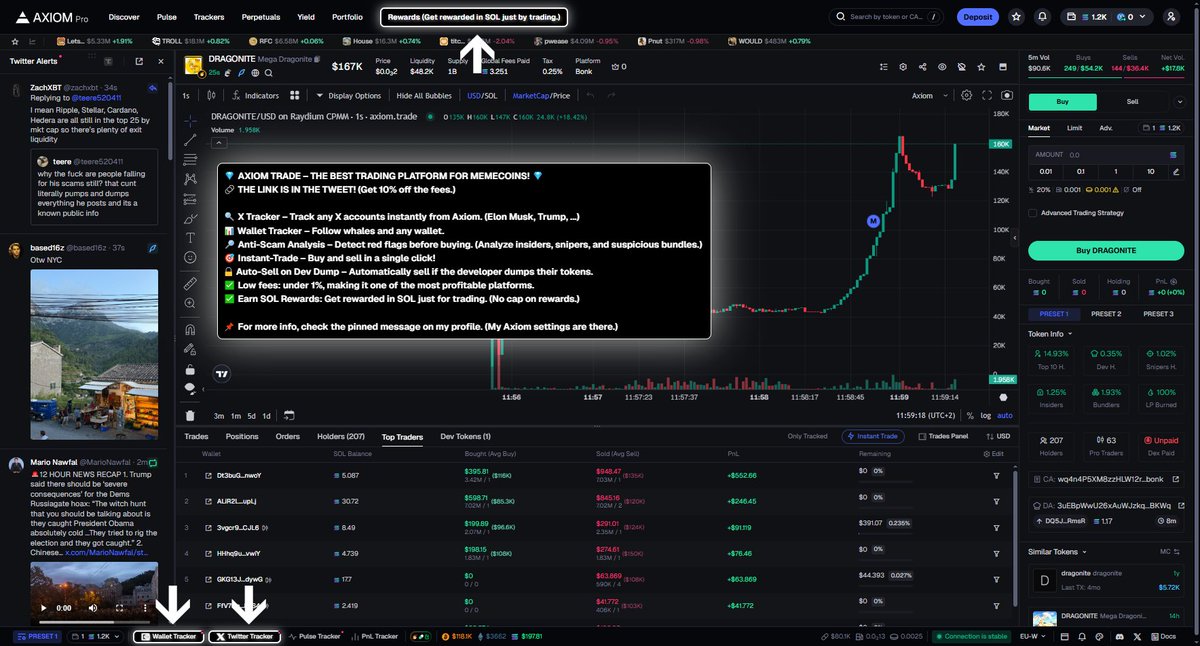
Task: Open the chart layout grid icon
Action: point(294,96)
